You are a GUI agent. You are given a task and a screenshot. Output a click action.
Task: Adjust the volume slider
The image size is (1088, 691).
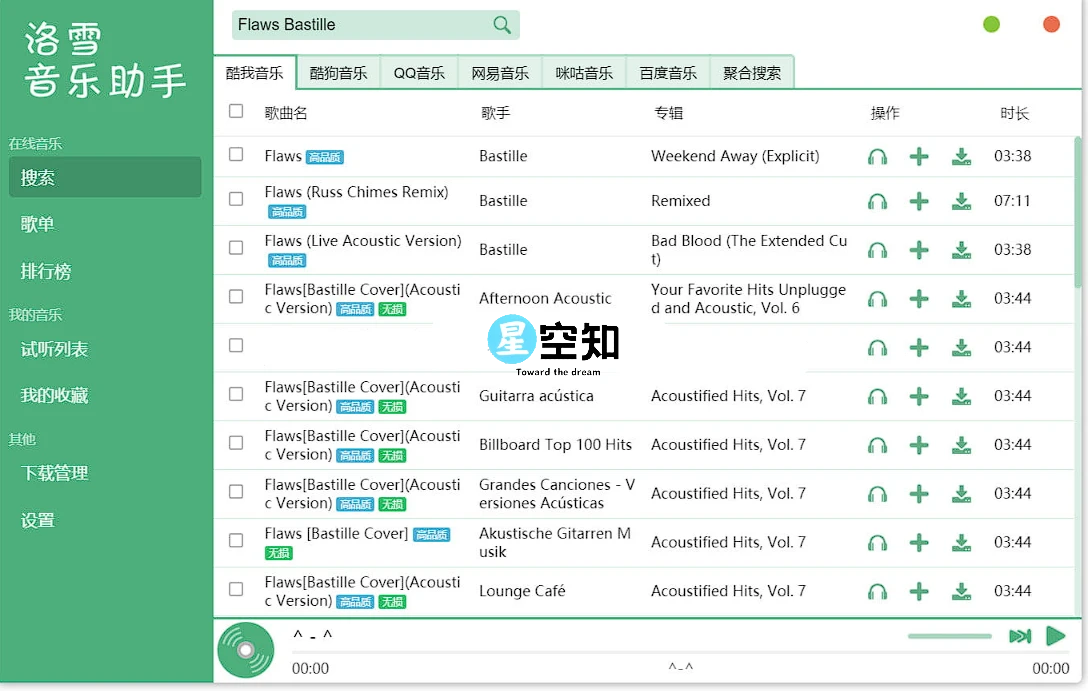pyautogui.click(x=948, y=635)
